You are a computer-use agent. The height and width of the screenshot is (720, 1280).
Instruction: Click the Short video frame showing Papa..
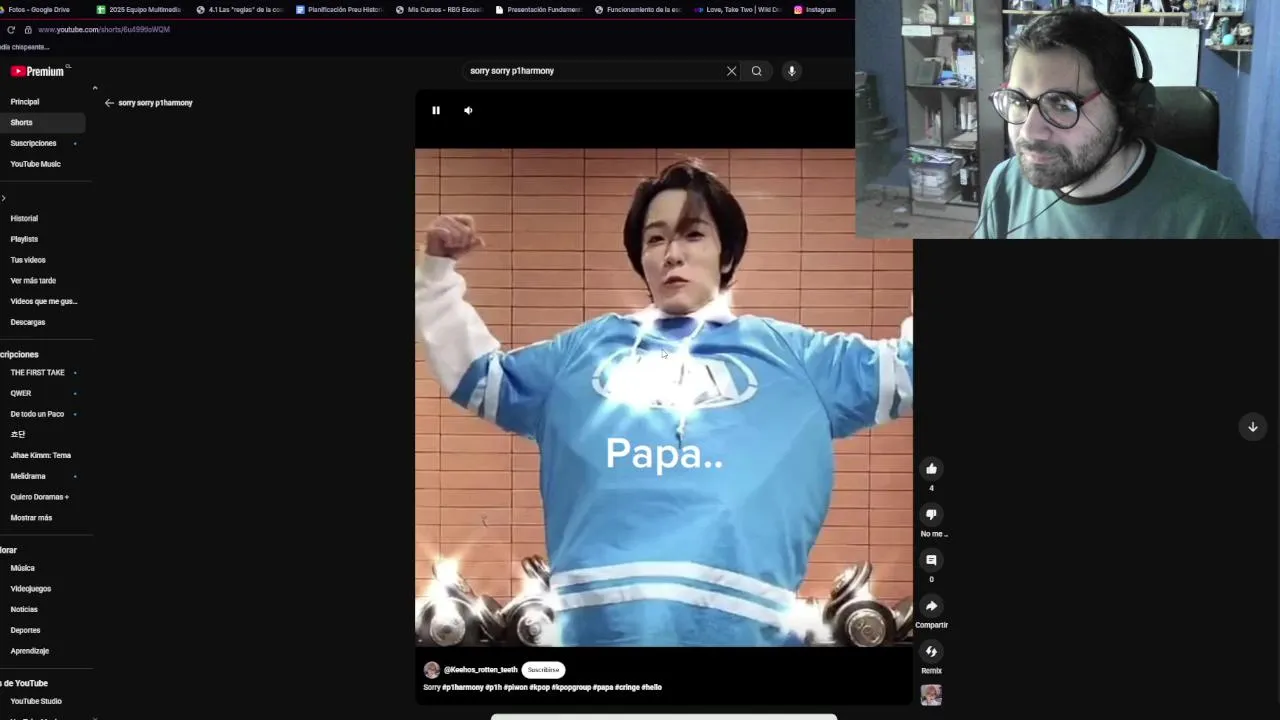664,398
